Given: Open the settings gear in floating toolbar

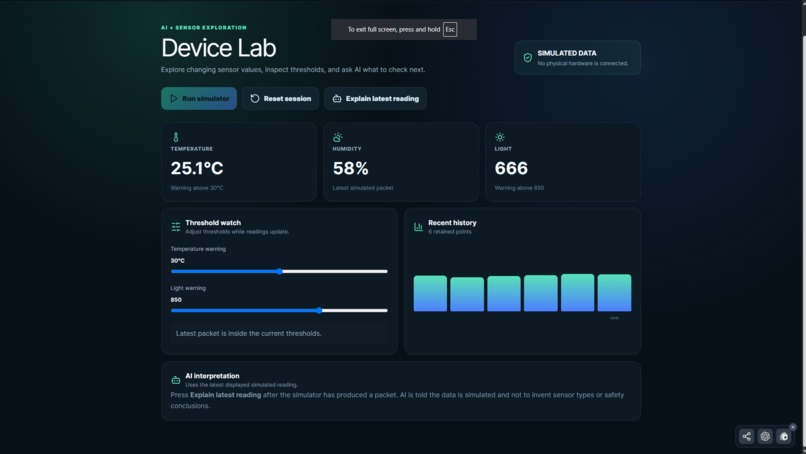Looking at the screenshot, I should 765,437.
